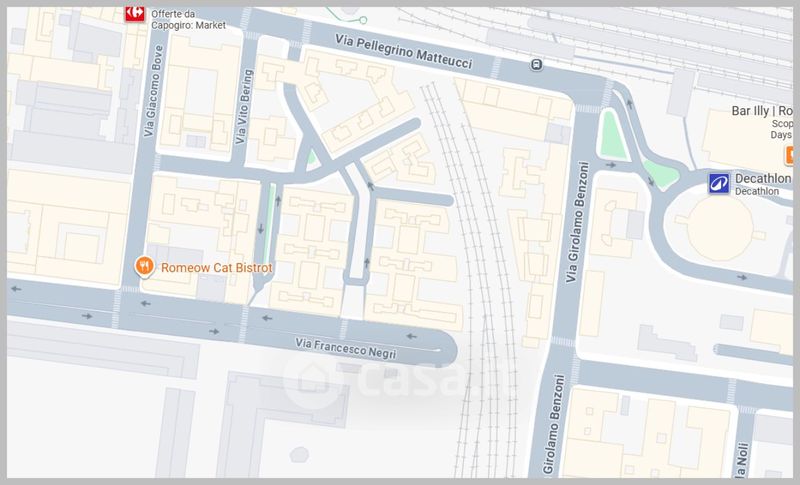Click the Via Vito Bering street label
The width and height of the screenshot is (800, 485).
pos(239,117)
